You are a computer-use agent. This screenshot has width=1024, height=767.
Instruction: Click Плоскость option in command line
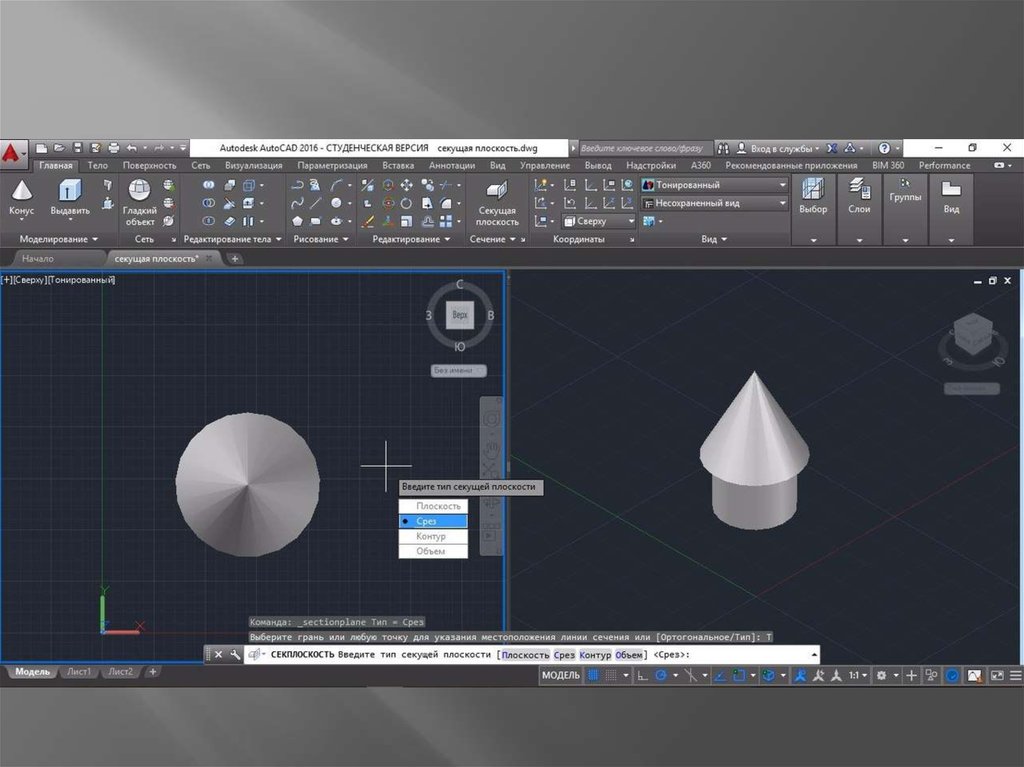524,654
